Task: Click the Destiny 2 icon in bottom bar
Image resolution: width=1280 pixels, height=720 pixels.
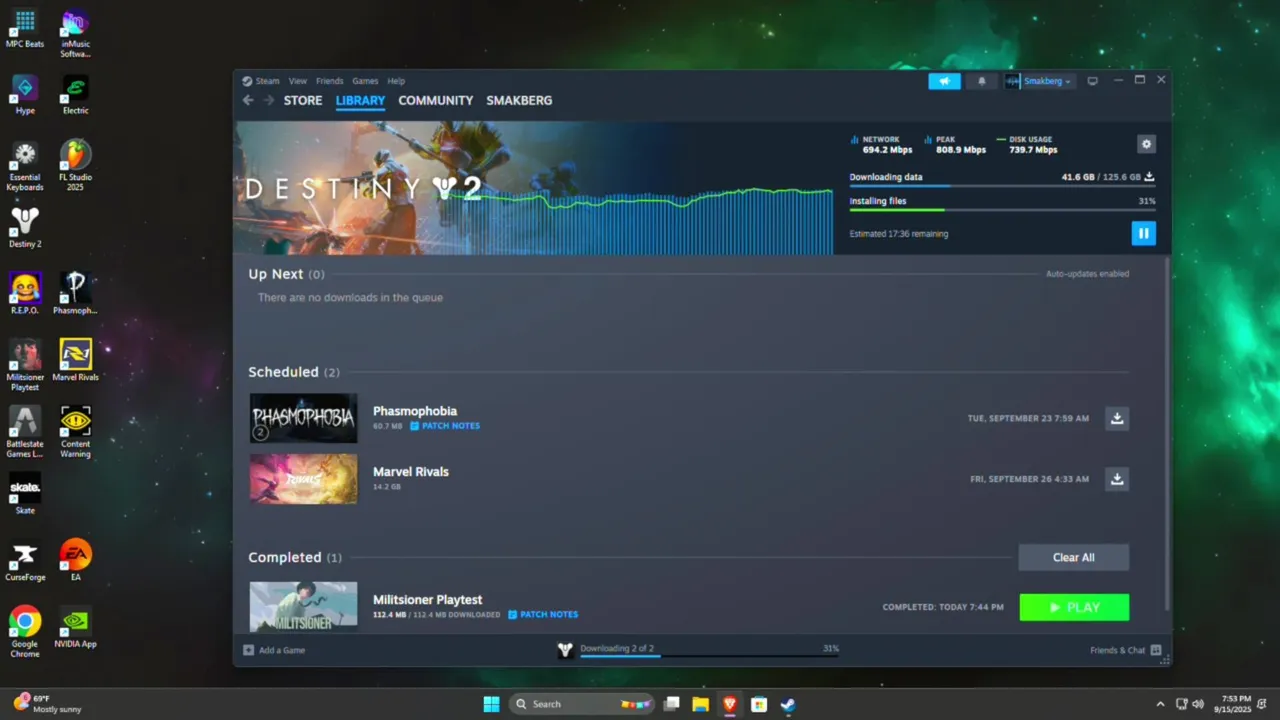Action: point(565,650)
